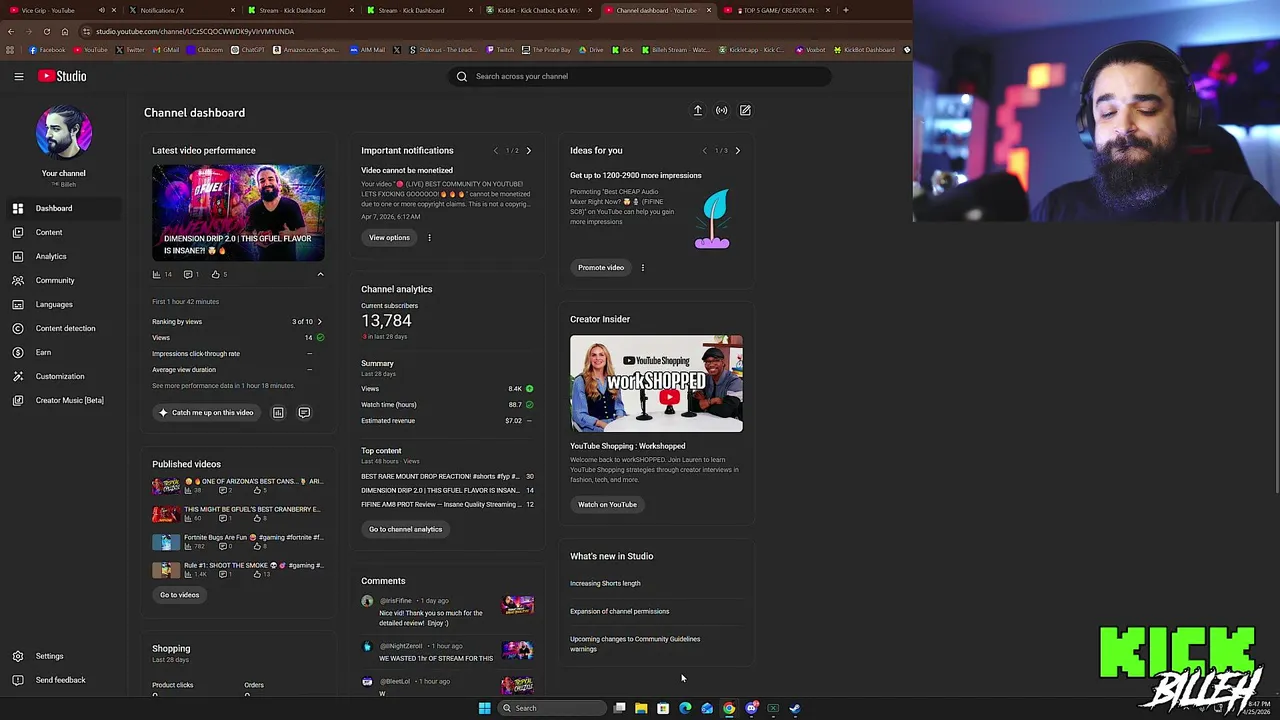Open Rule #1: SHOOT THE SMOKE video
The image size is (1280, 720).
[x=238, y=570]
